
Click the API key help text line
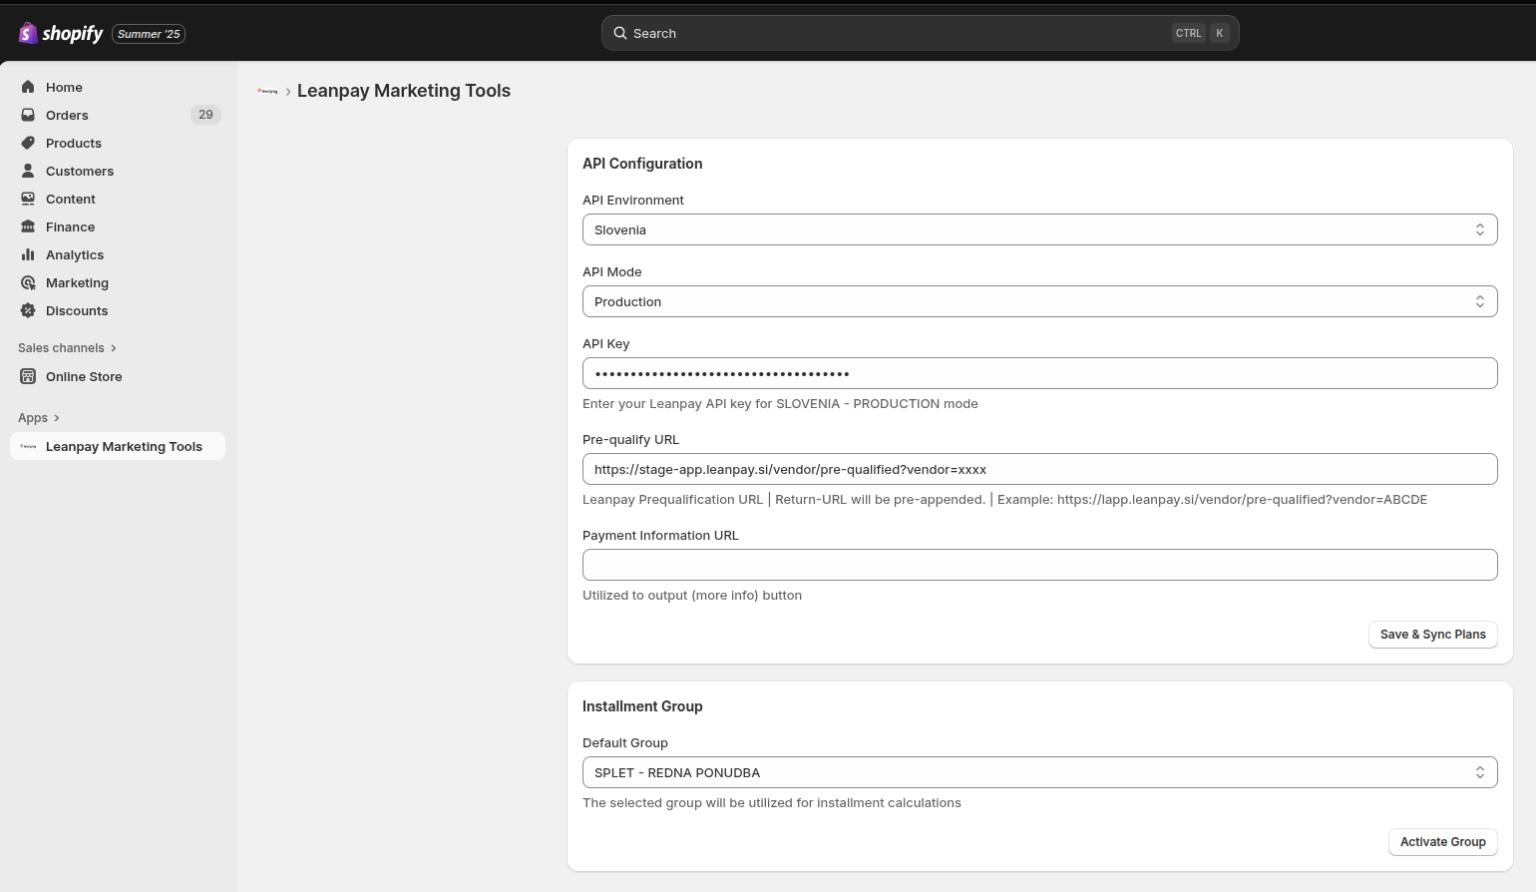point(780,404)
